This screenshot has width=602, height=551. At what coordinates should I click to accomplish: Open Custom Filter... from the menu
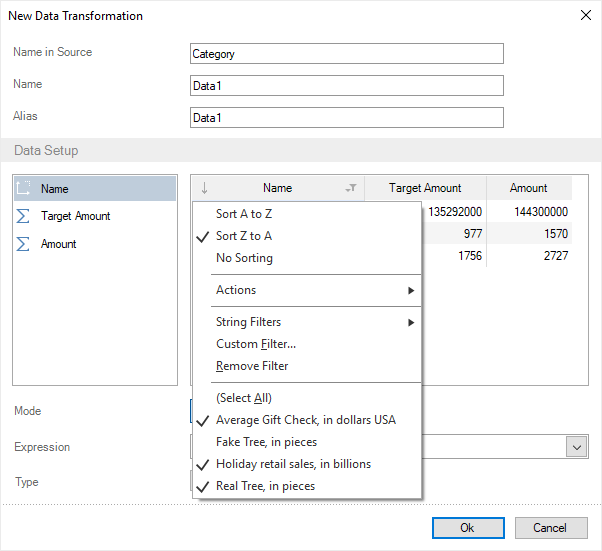(256, 344)
